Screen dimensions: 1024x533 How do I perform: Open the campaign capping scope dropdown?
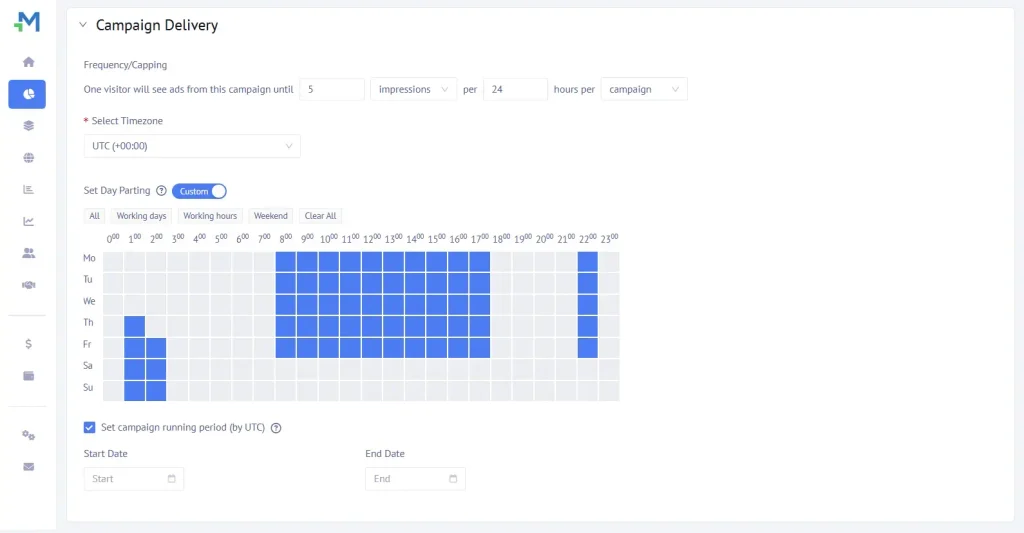644,89
